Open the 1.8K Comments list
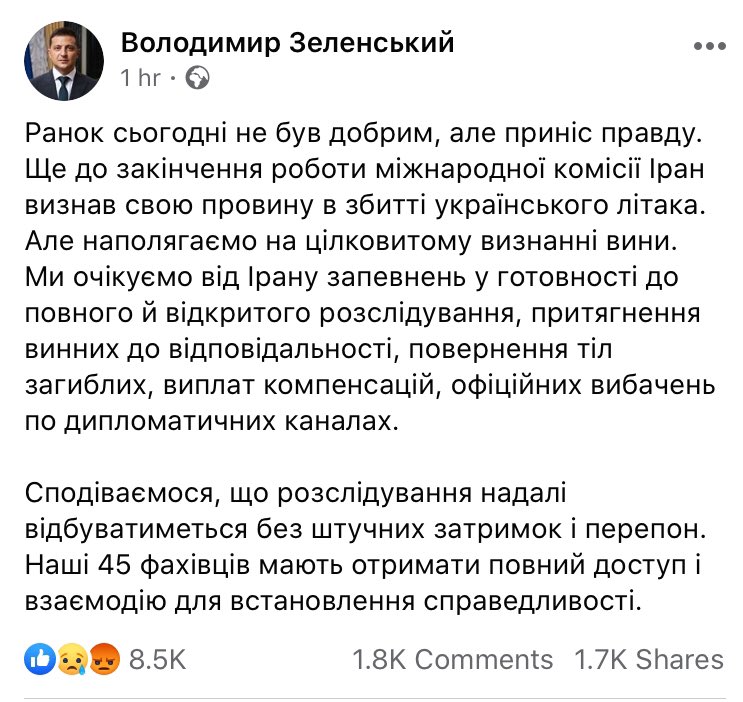Image resolution: width=743 pixels, height=702 pixels. pyautogui.click(x=452, y=660)
